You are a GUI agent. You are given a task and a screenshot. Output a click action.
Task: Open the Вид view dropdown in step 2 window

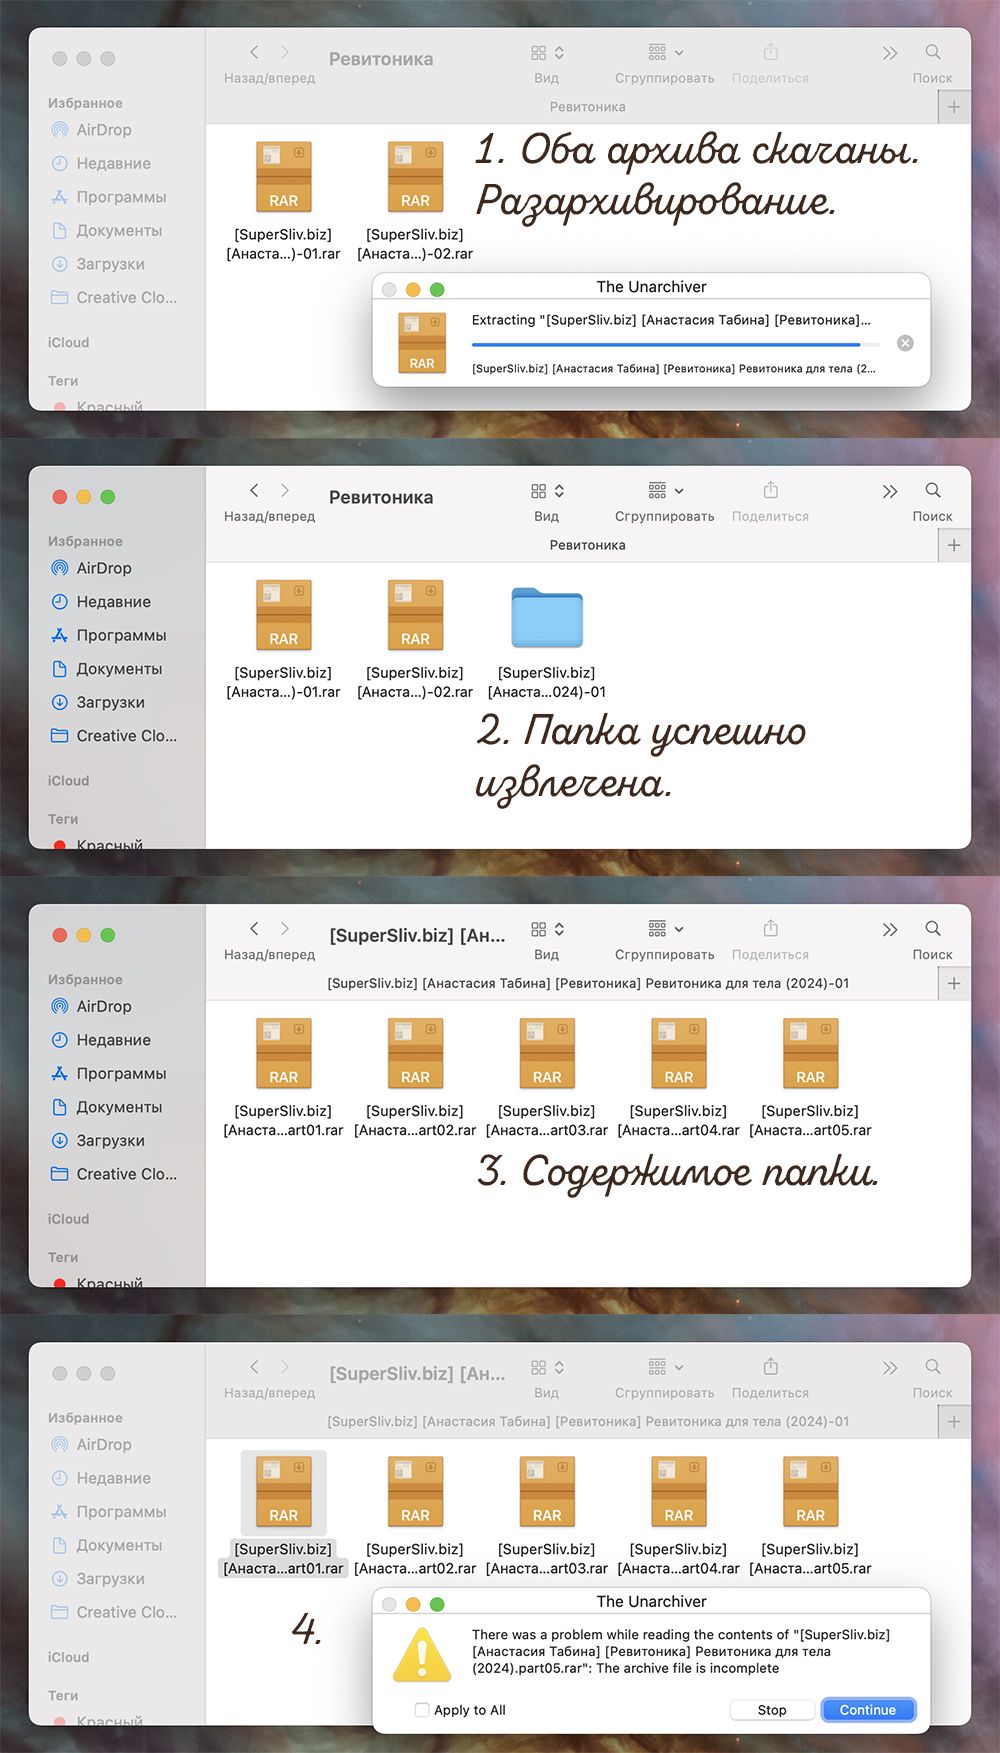[x=547, y=491]
